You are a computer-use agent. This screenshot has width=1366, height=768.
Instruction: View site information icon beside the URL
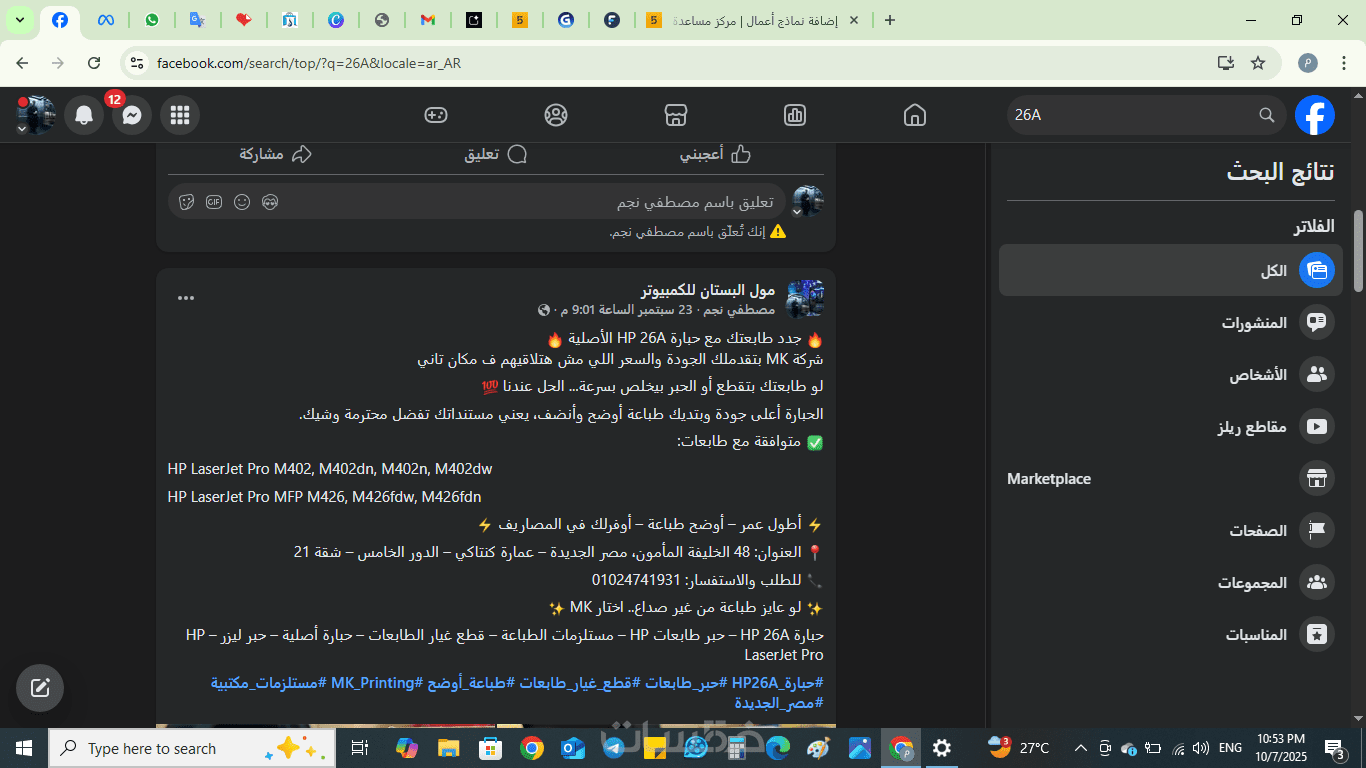tap(138, 63)
